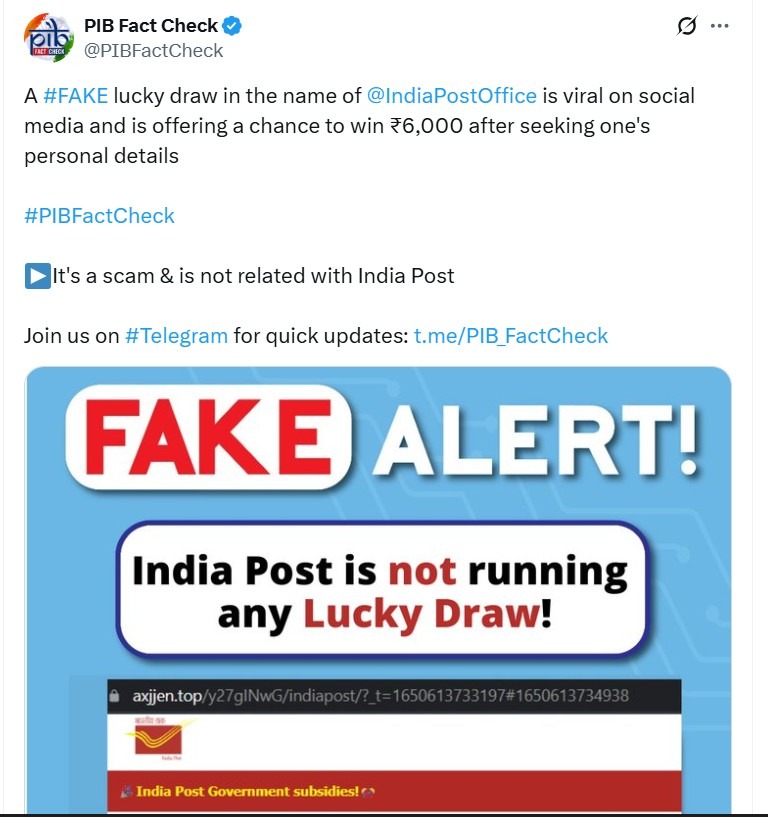
Task: Open the #Telegram hashtag
Action: (176, 336)
